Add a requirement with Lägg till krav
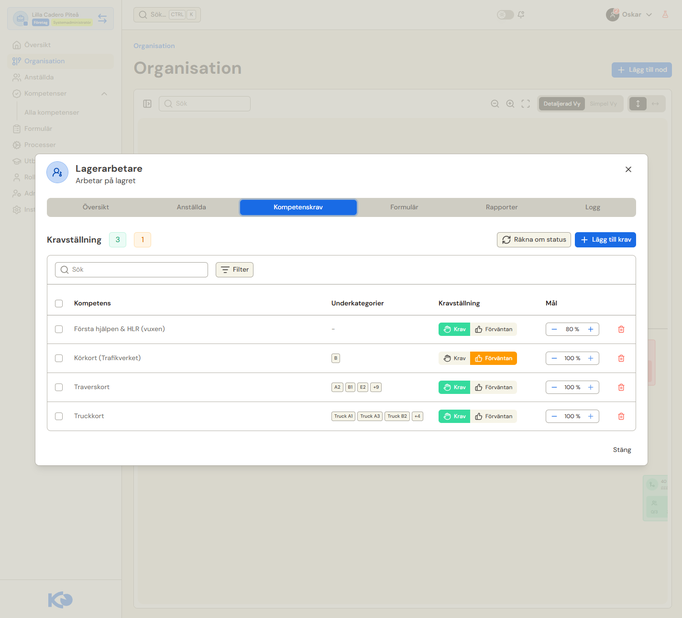 pyautogui.click(x=605, y=240)
